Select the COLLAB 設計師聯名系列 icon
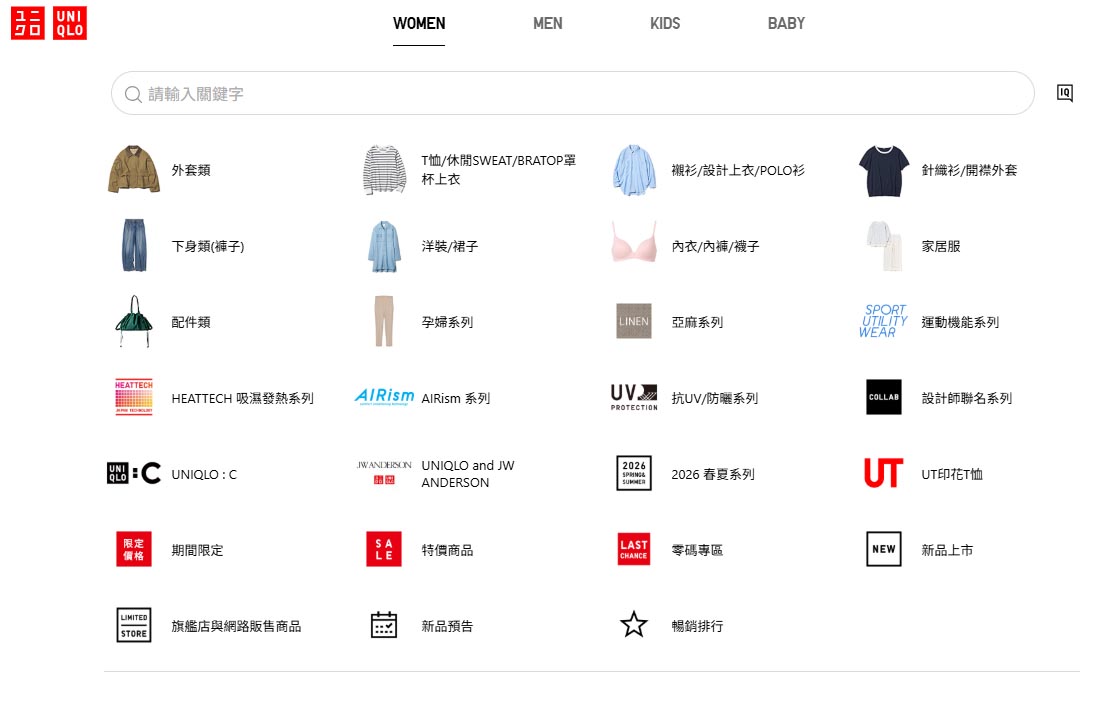Image resolution: width=1118 pixels, height=713 pixels. tap(883, 397)
